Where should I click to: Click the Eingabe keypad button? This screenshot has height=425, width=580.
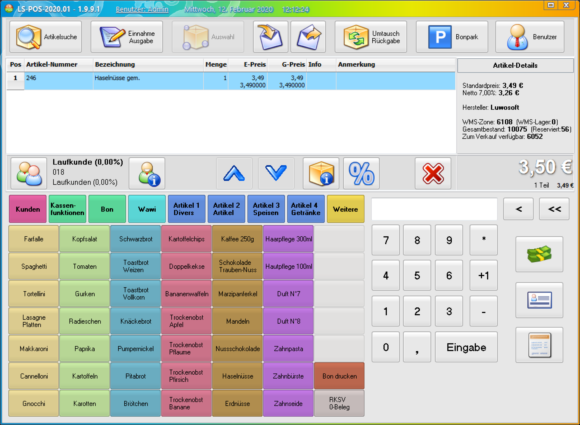(466, 347)
